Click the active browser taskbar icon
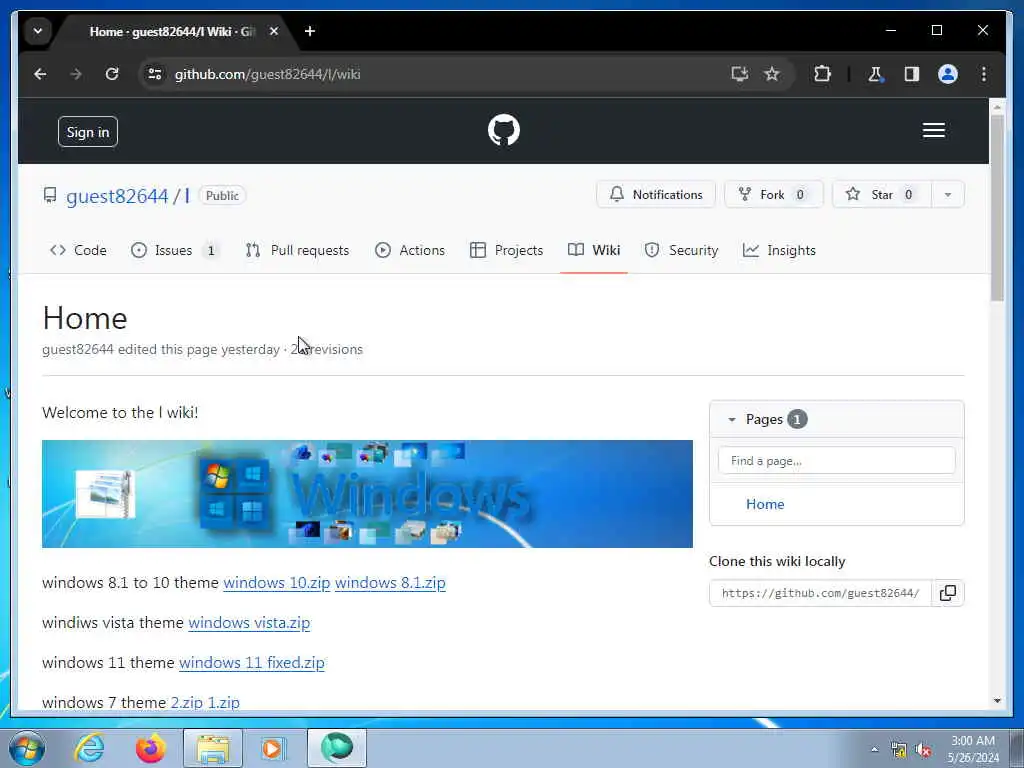 point(337,748)
